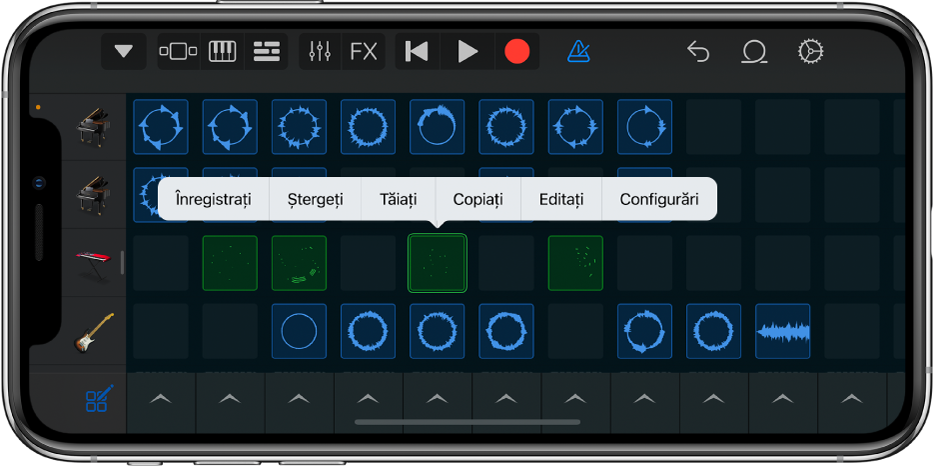Image resolution: width=936 pixels, height=466 pixels.
Task: Switch to the Tracks view button
Action: pyautogui.click(x=266, y=52)
